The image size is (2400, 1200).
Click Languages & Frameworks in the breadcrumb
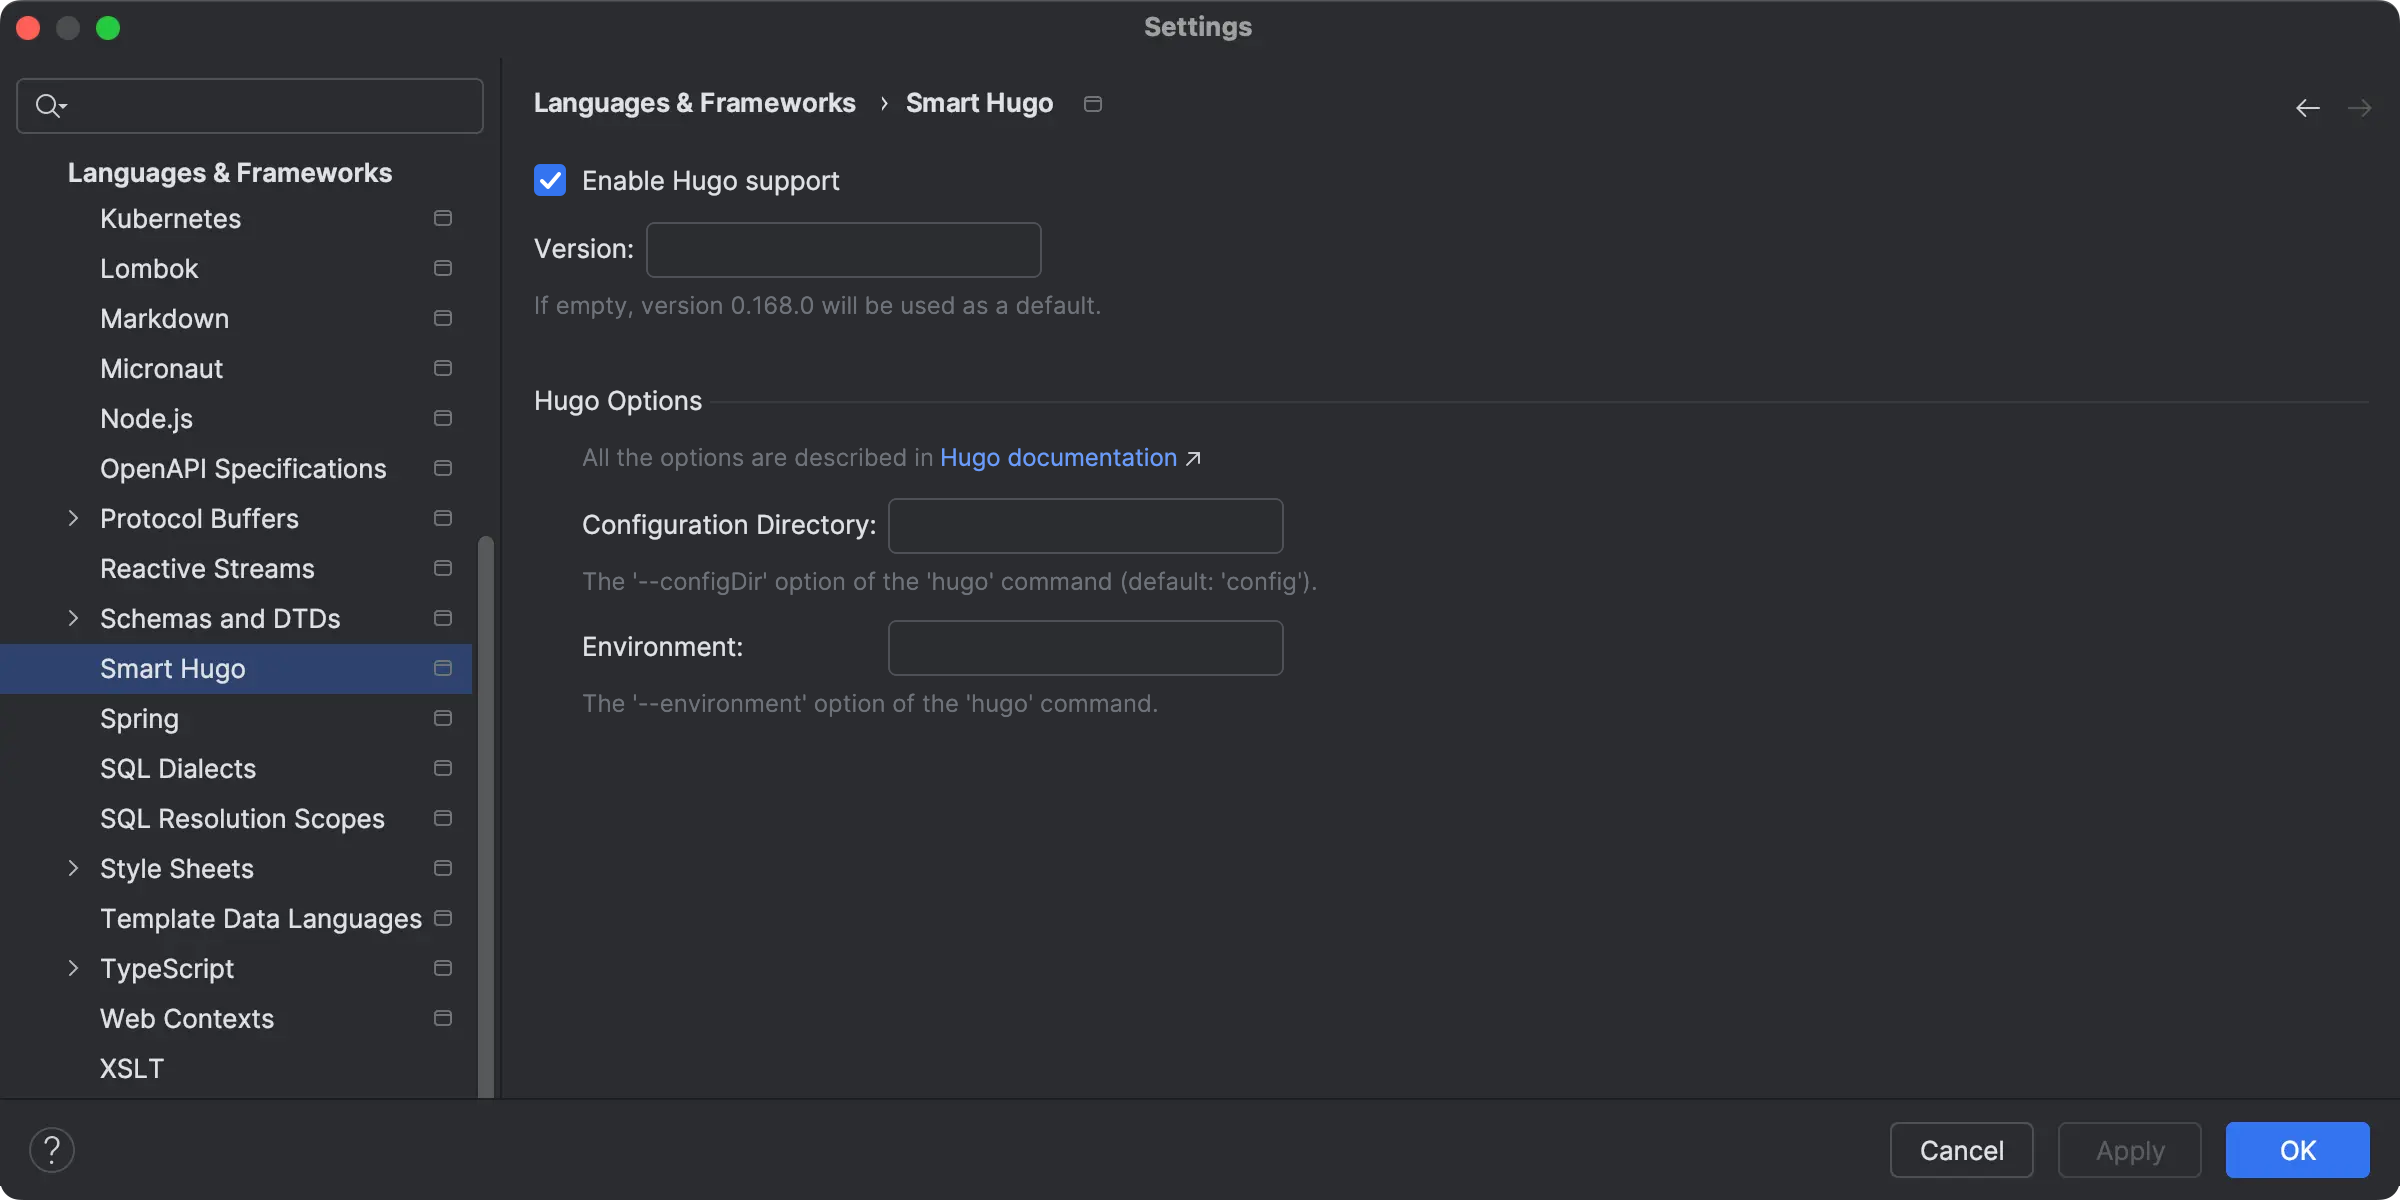pos(695,103)
